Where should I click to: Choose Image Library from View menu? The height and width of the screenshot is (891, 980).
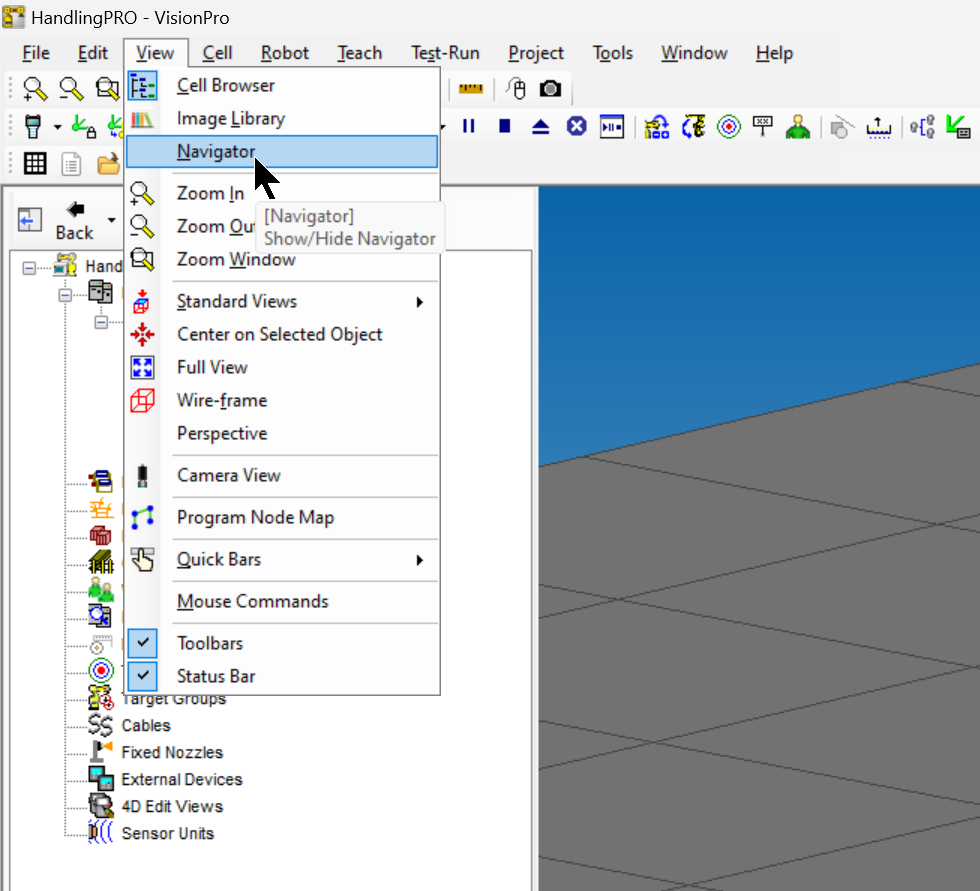coord(282,119)
